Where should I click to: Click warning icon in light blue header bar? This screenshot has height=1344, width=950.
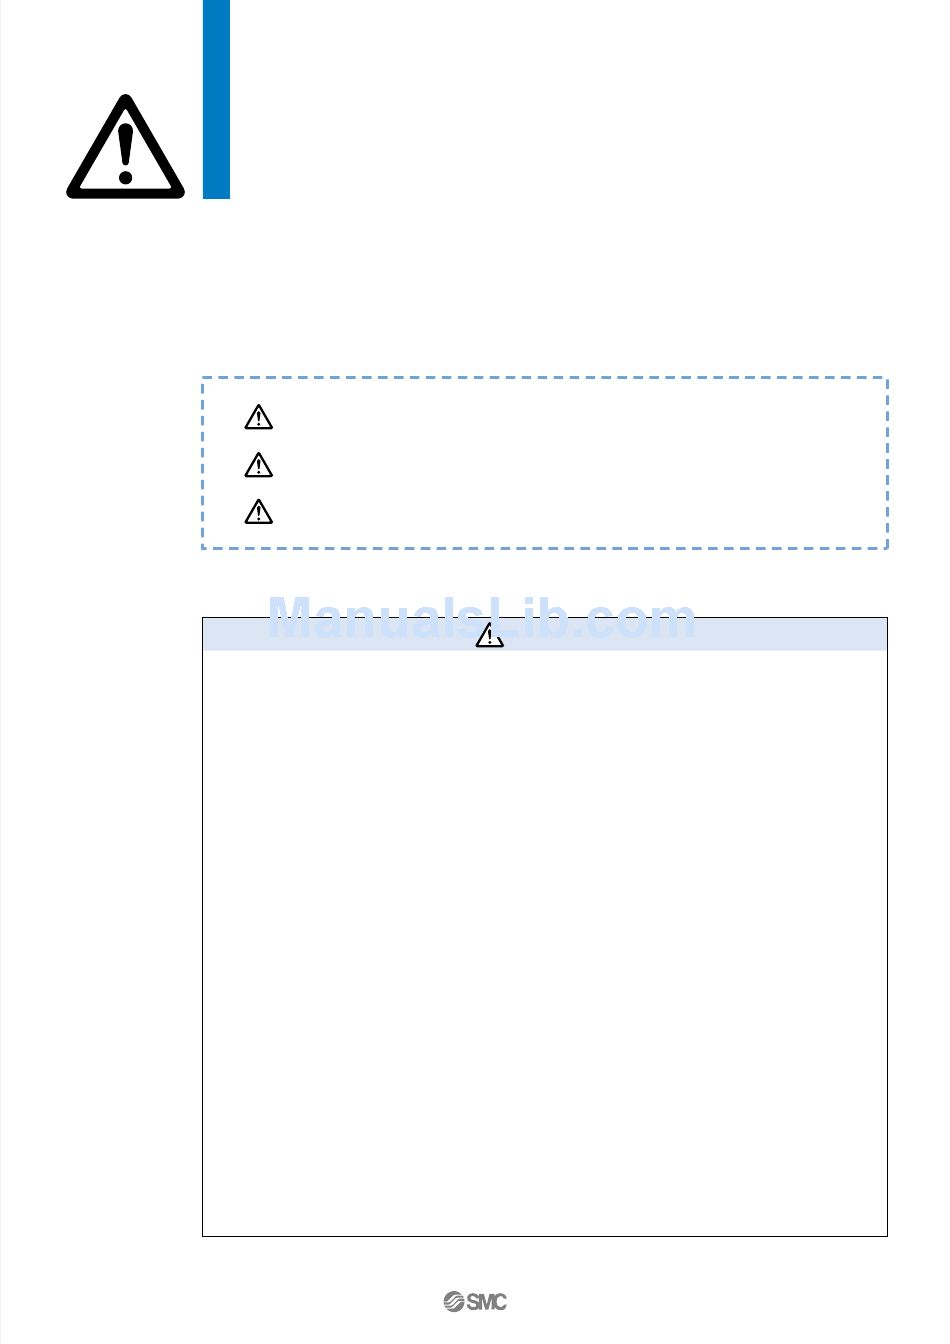pyautogui.click(x=489, y=635)
